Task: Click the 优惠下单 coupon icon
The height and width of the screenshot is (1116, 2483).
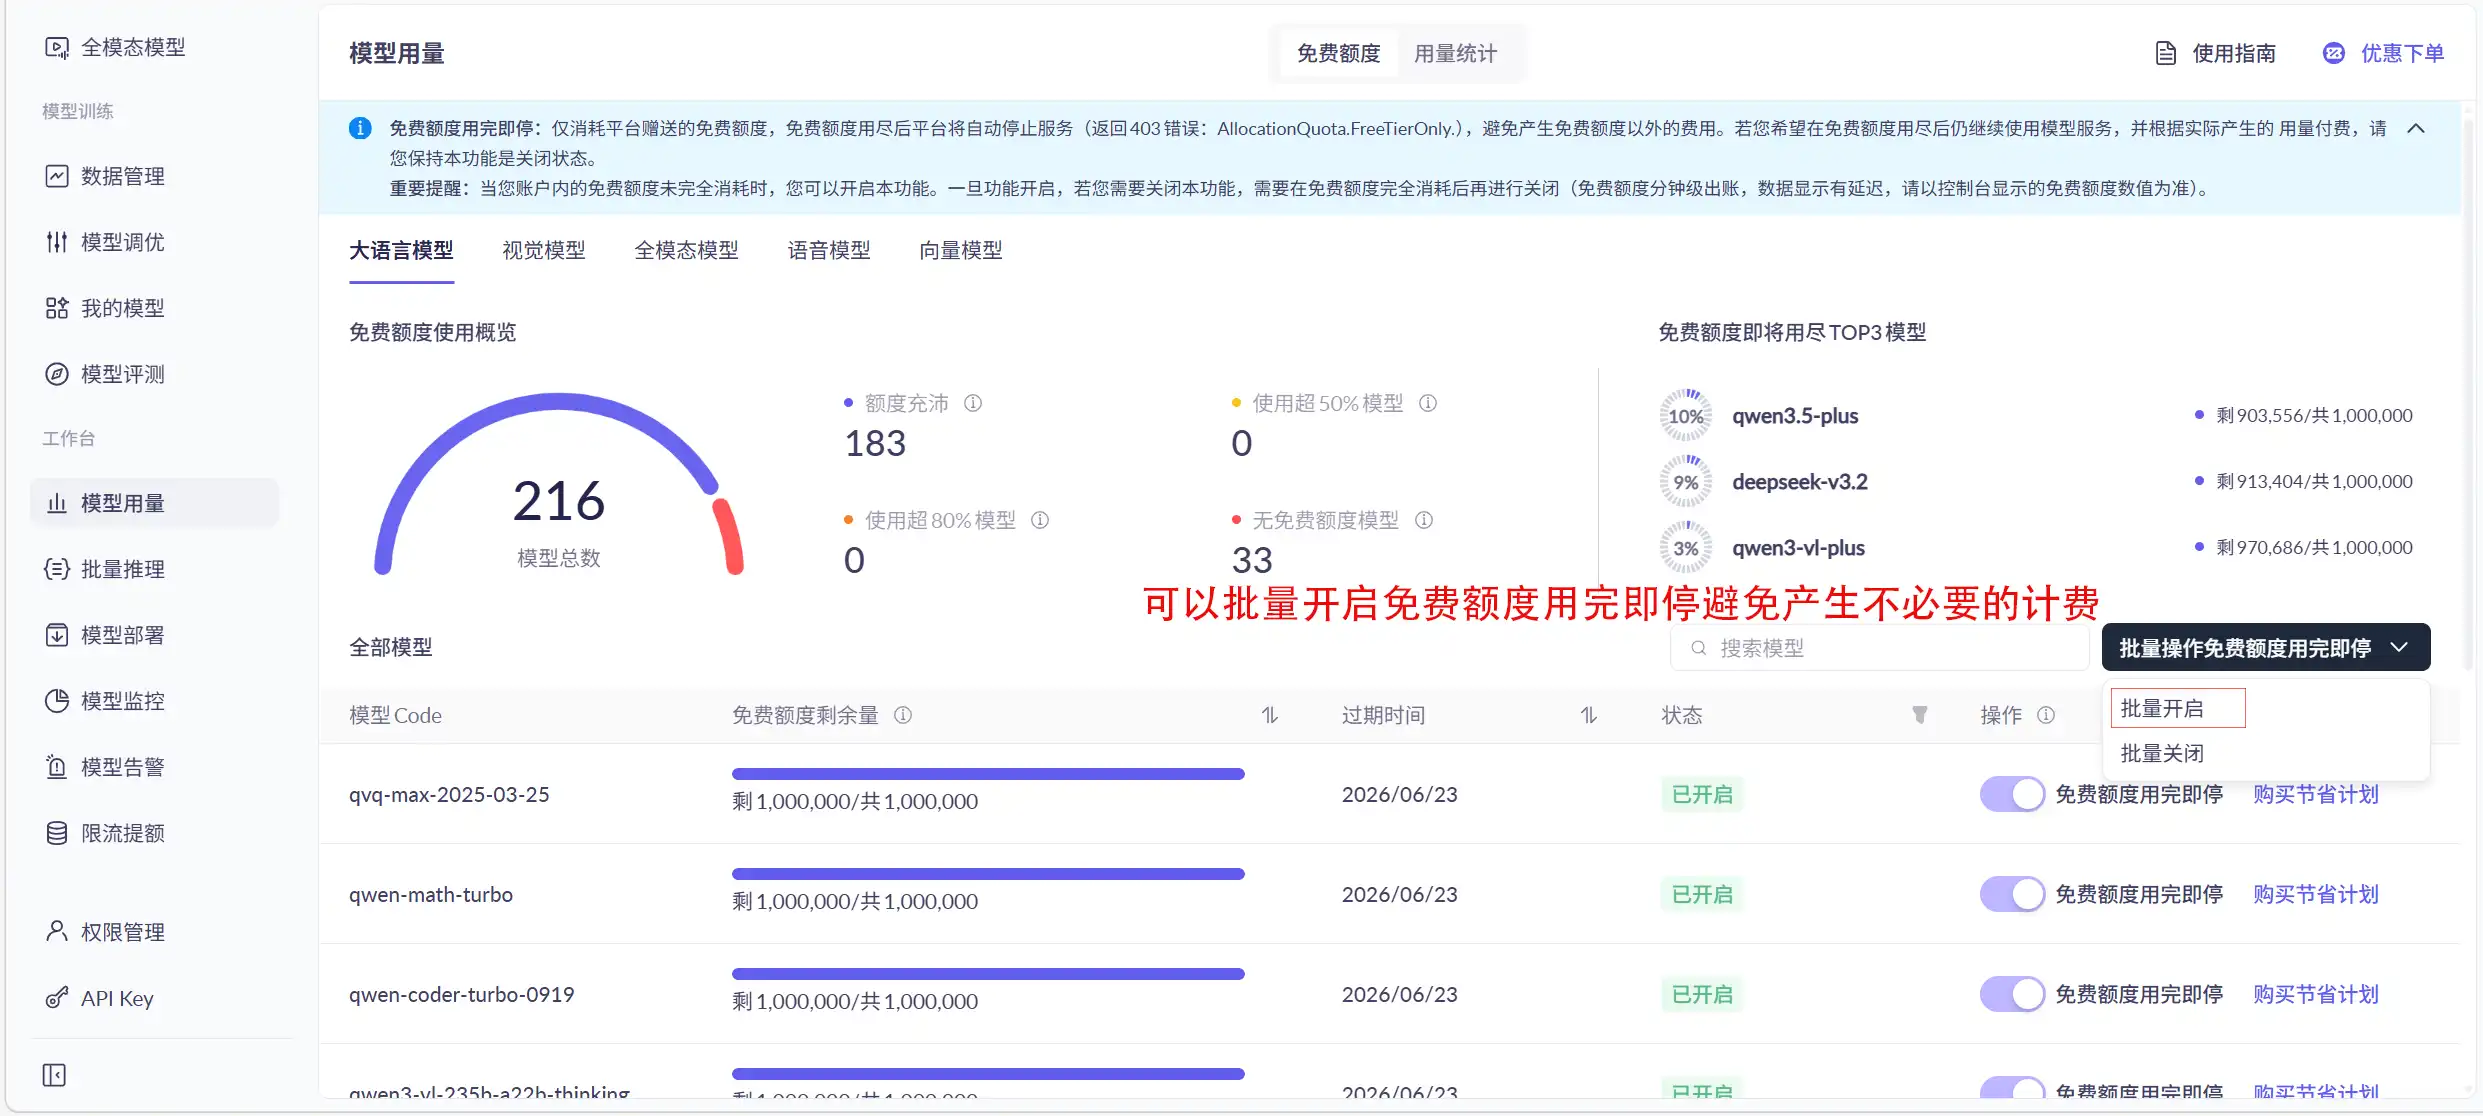Action: point(2333,54)
